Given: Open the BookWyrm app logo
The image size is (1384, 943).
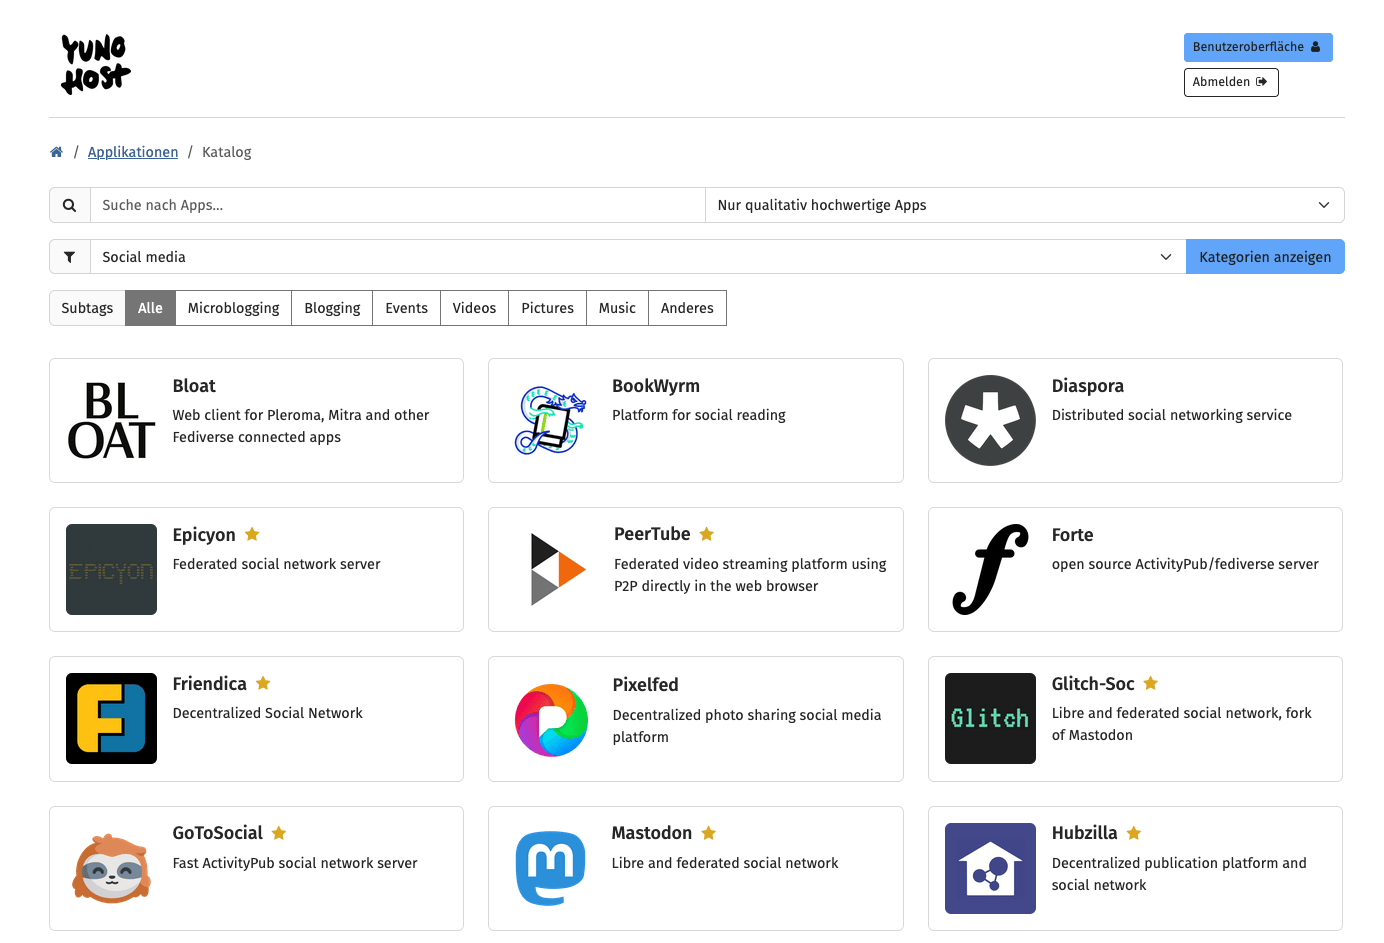Looking at the screenshot, I should click(x=551, y=420).
